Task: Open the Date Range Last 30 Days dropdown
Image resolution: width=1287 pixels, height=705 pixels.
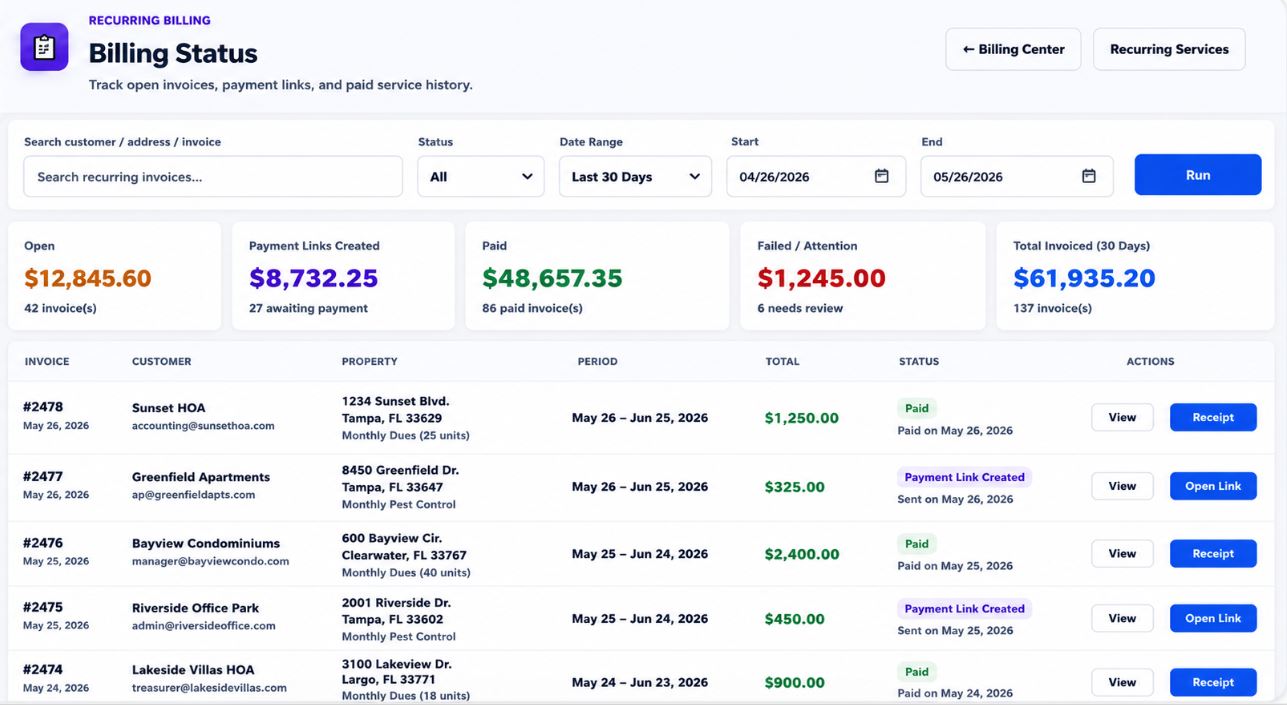Action: point(636,177)
